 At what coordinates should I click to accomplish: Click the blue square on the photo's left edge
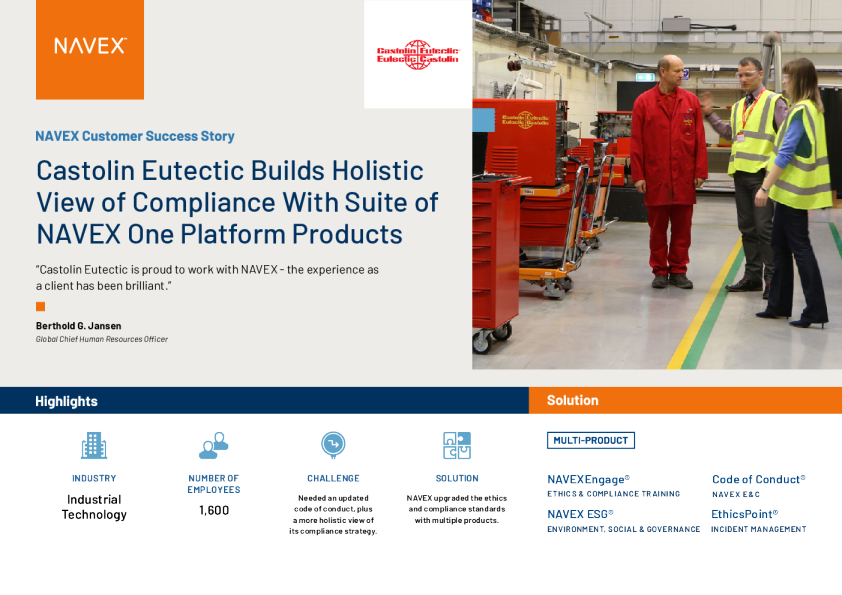(483, 120)
